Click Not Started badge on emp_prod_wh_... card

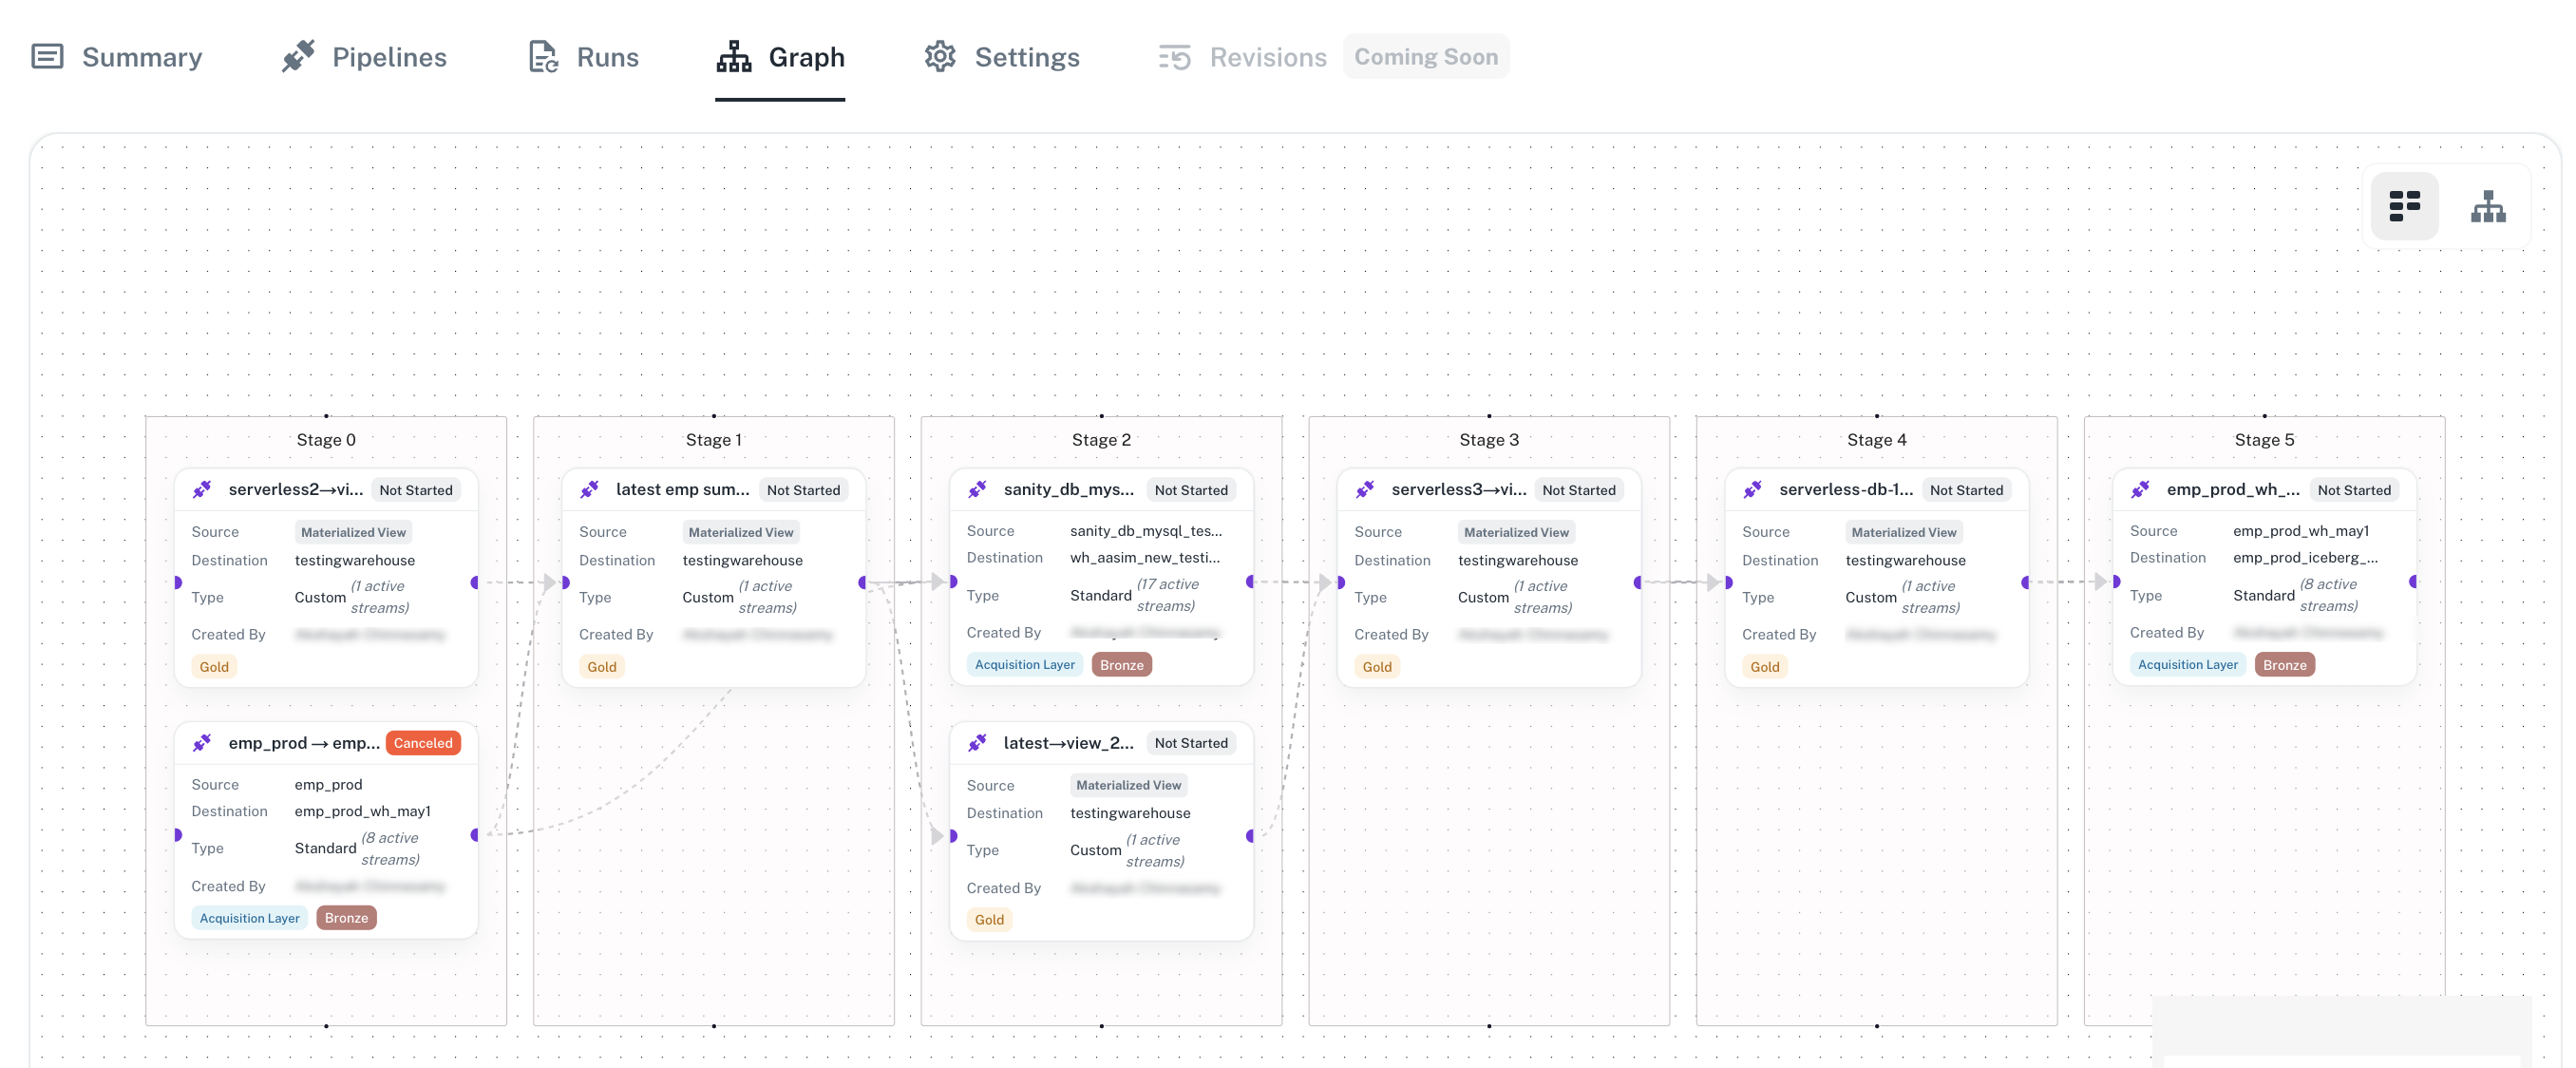click(2354, 490)
